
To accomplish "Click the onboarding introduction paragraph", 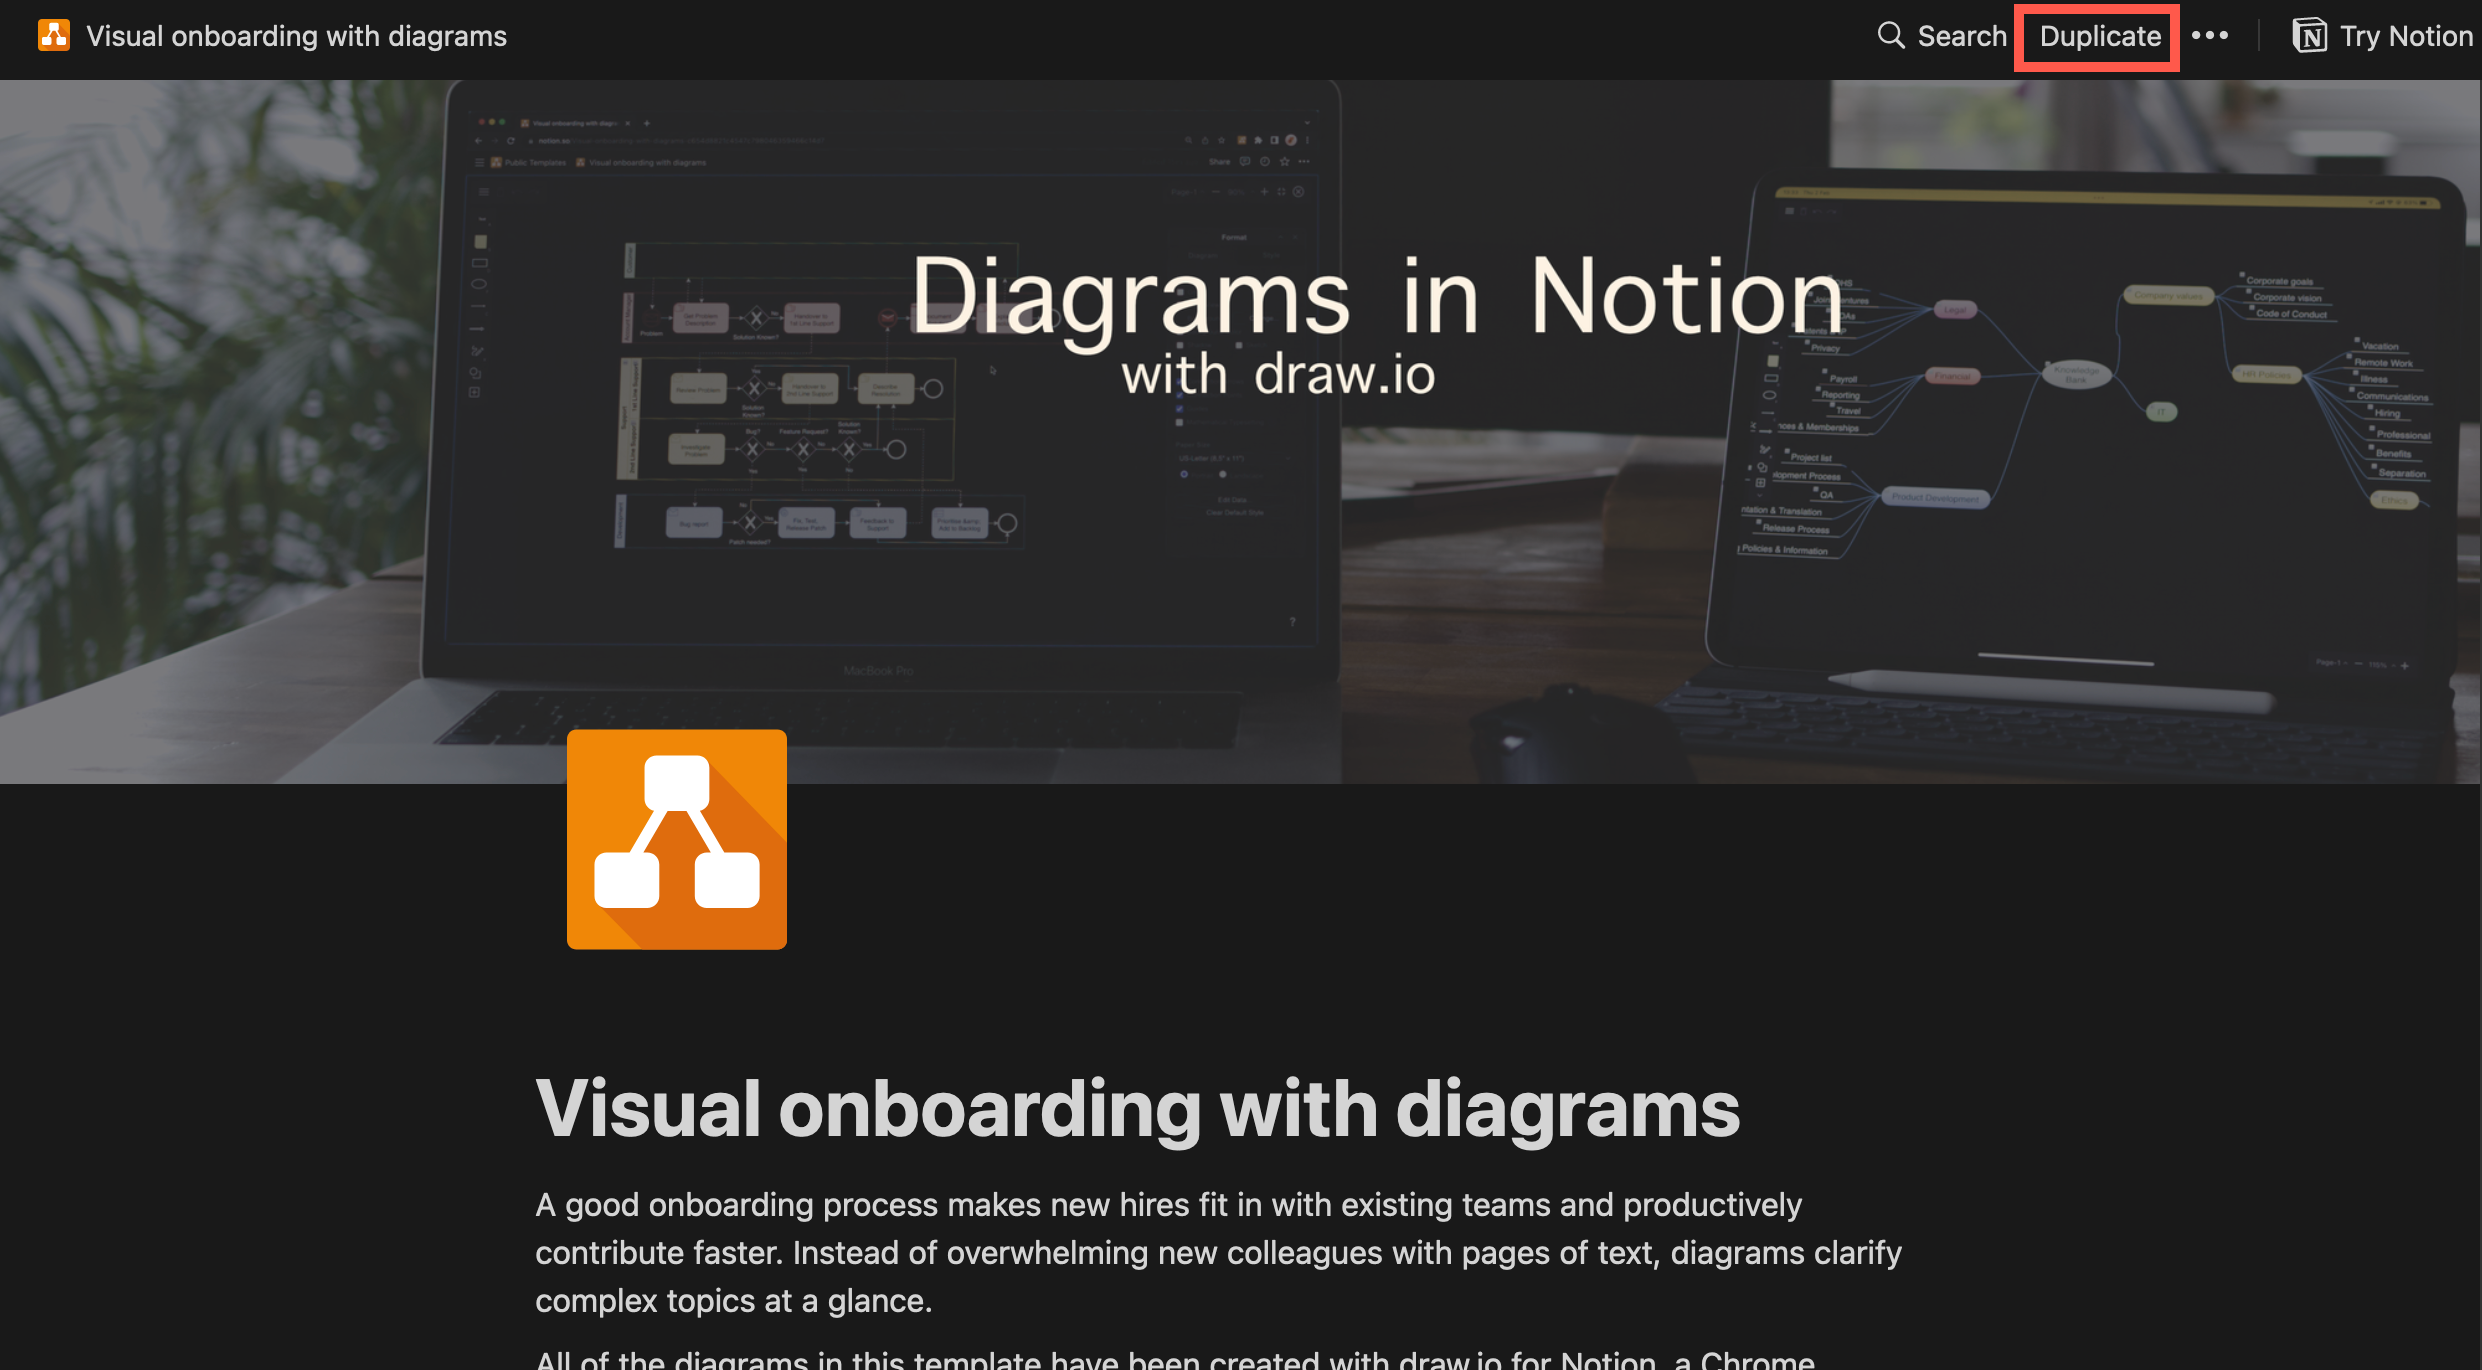I will [1200, 1253].
